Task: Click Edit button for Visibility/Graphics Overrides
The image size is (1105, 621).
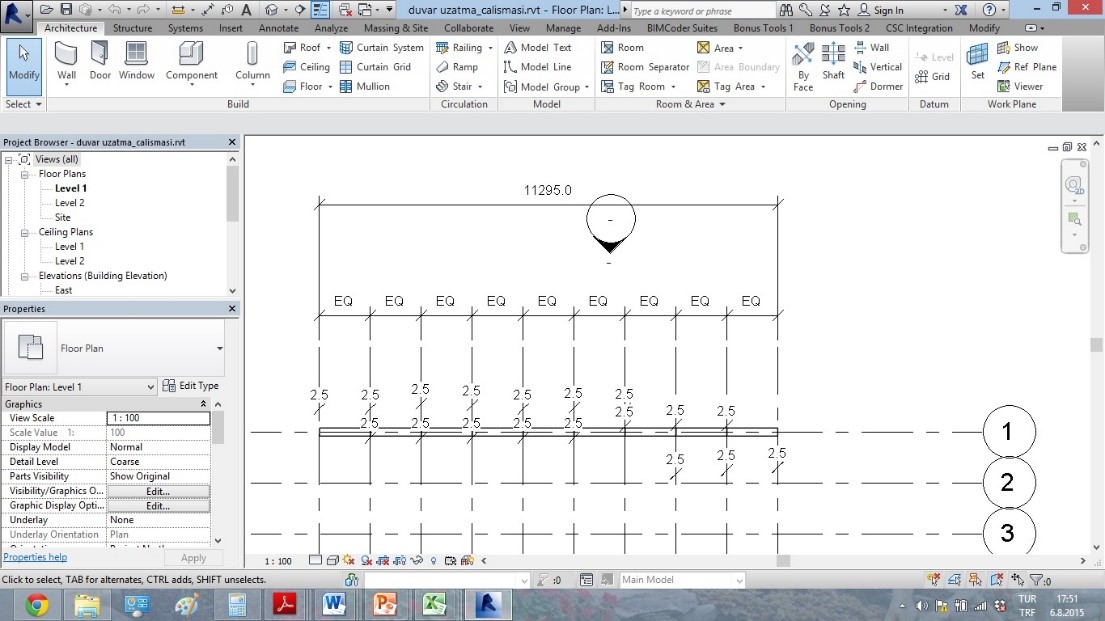Action: coord(158,491)
